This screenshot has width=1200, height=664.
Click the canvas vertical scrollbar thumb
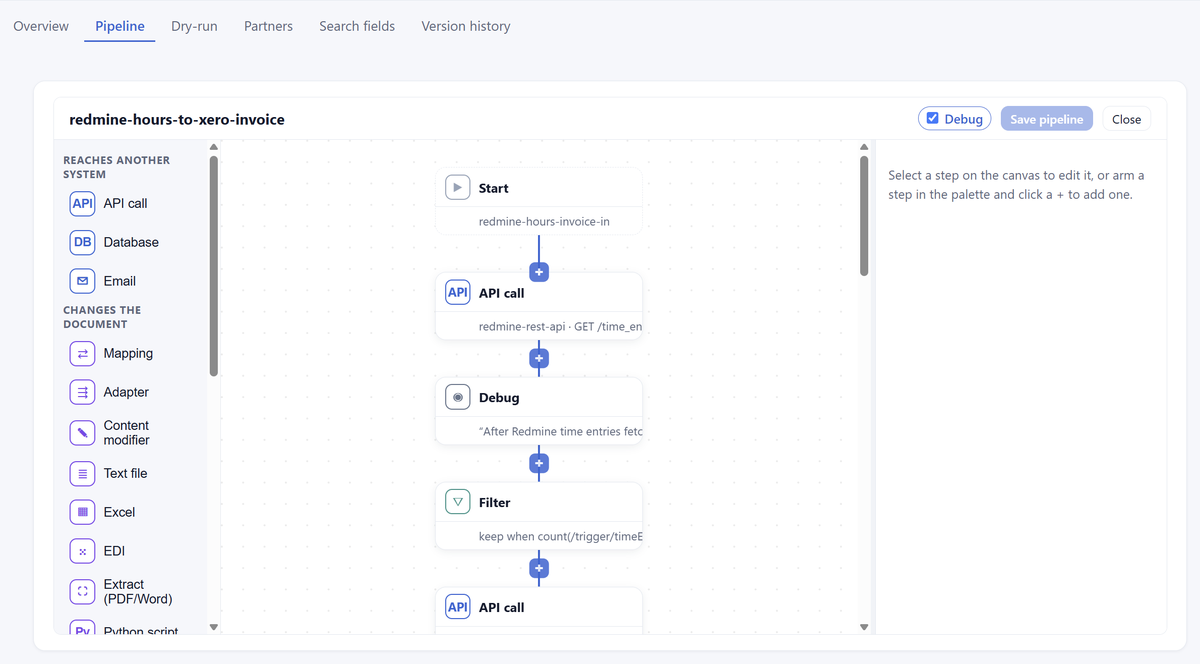coord(864,215)
